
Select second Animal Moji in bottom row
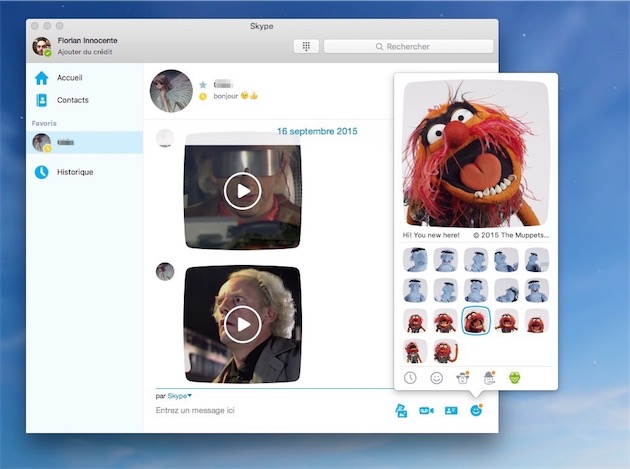(446, 351)
